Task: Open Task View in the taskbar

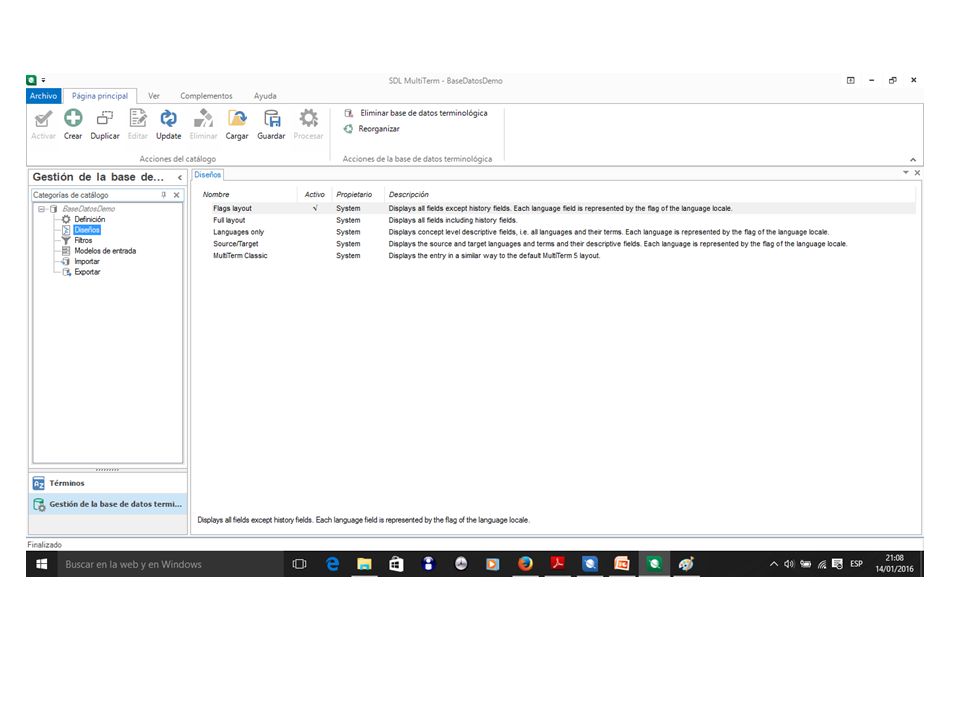Action: click(299, 564)
